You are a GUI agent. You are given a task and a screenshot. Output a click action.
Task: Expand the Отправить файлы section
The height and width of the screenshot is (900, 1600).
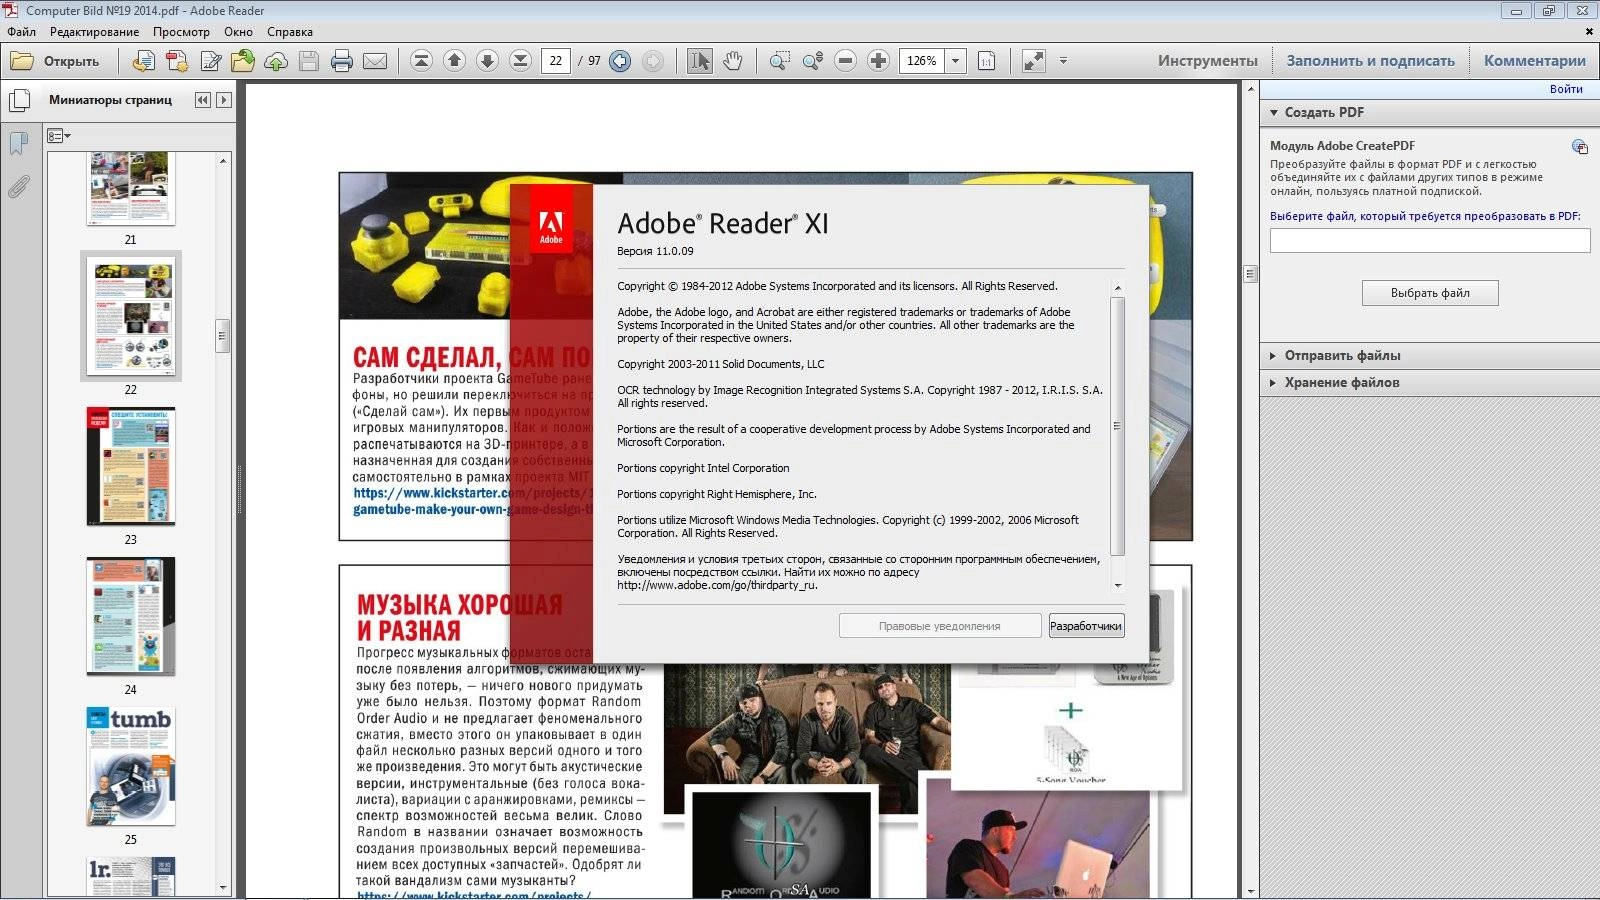(1273, 356)
